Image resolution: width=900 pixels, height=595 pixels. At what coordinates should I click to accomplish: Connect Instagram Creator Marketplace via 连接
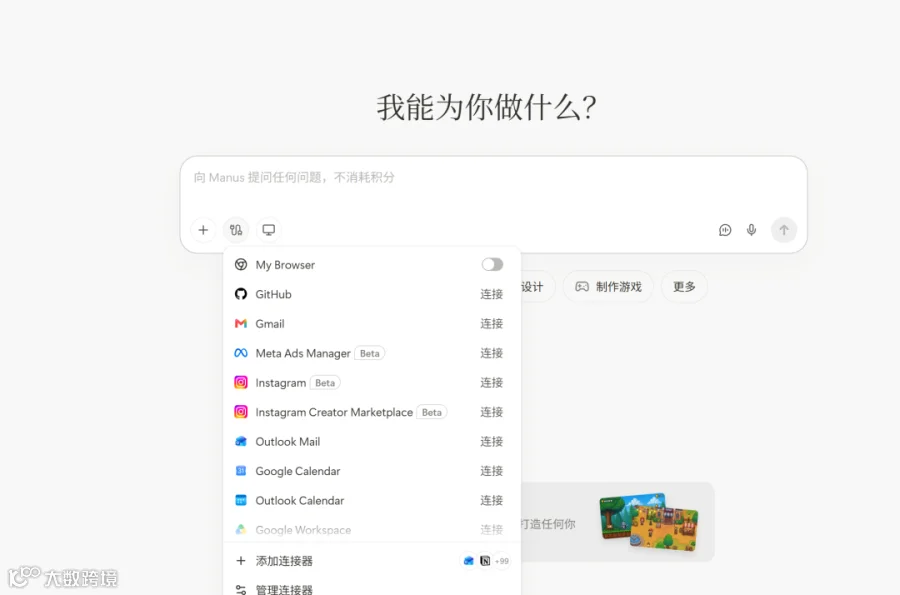pos(491,412)
